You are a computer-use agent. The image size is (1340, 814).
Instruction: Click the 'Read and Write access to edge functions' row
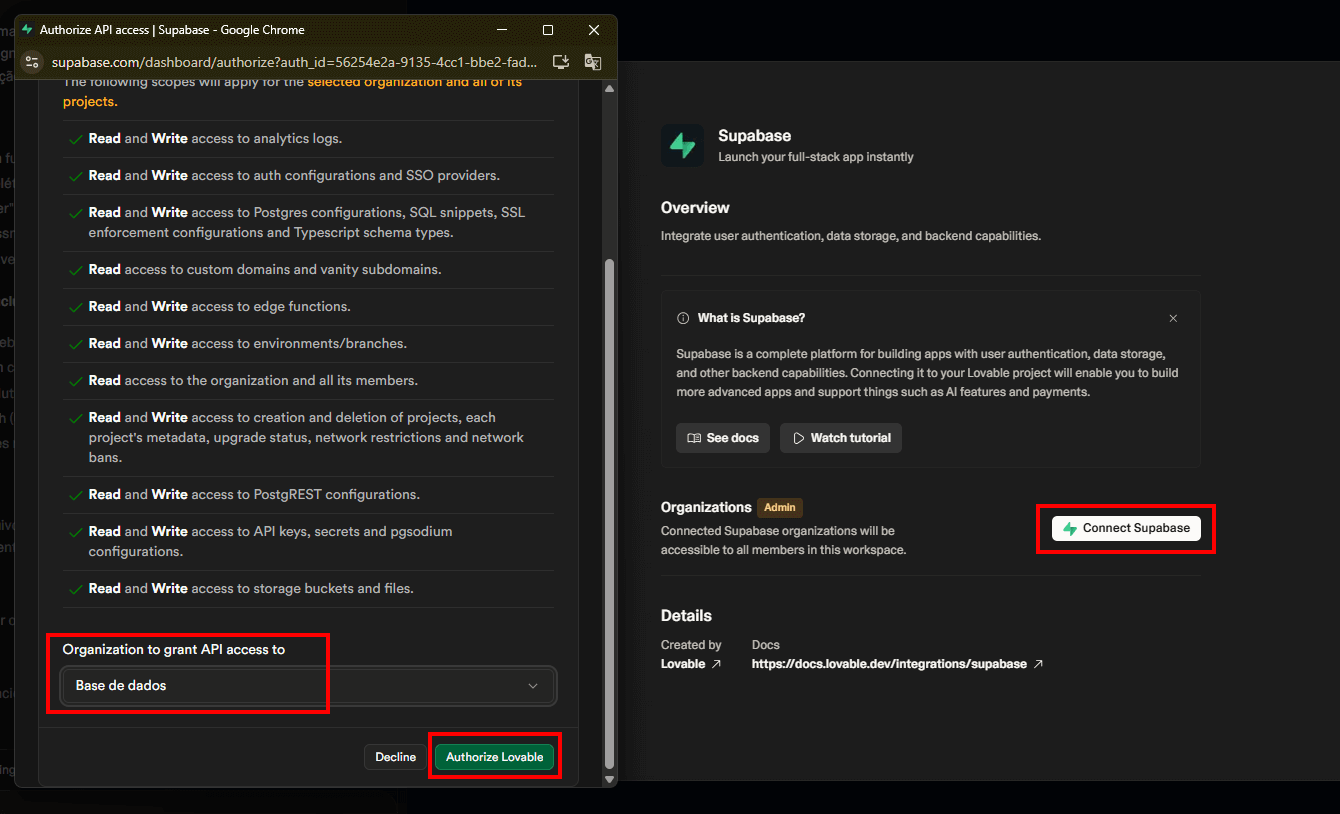[308, 307]
